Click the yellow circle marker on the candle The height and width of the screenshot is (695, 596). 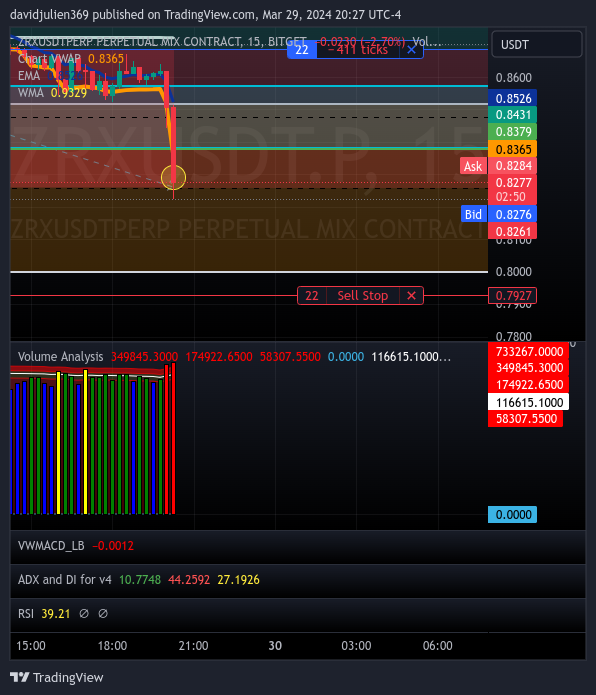click(x=173, y=177)
